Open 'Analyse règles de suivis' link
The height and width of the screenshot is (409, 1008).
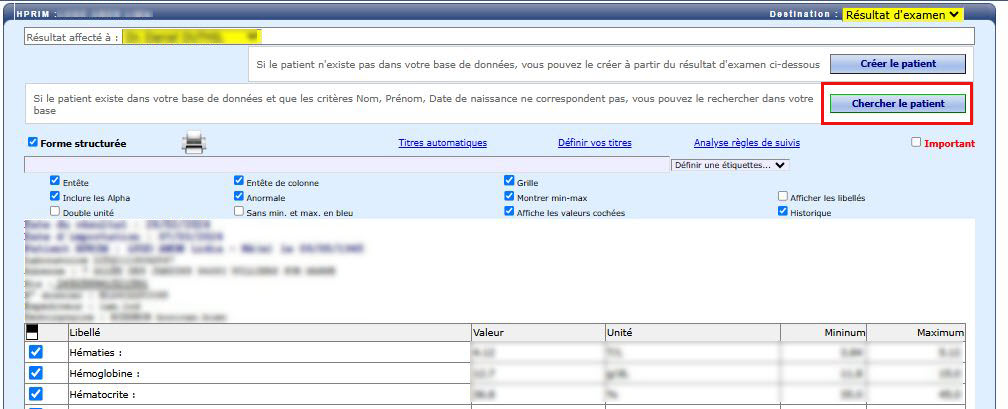[x=746, y=143]
